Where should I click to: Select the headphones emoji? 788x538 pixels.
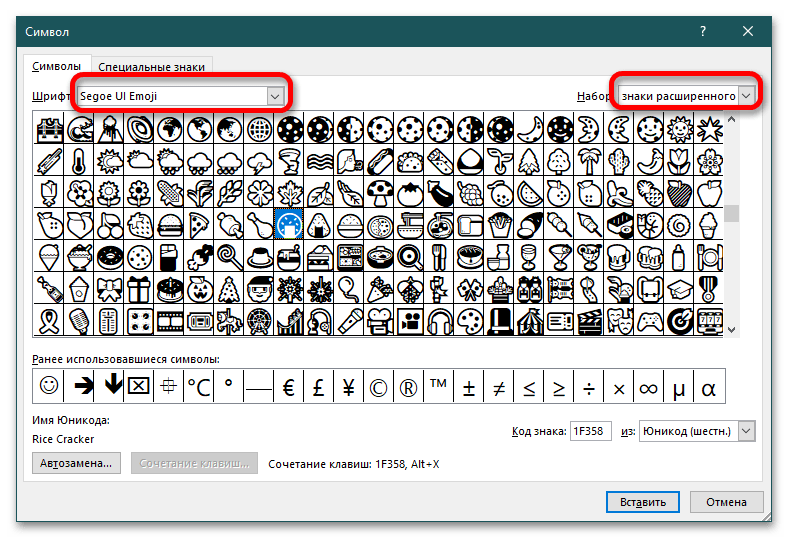click(439, 320)
